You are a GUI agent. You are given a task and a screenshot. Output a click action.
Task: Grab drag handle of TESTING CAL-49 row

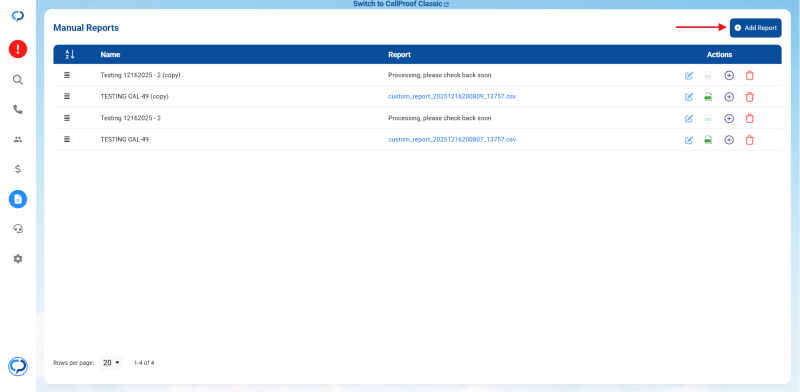tap(67, 139)
